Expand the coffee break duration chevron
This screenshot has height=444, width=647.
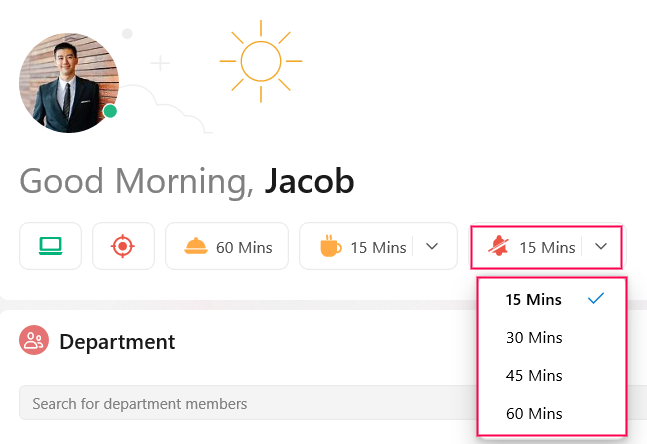pyautogui.click(x=432, y=246)
